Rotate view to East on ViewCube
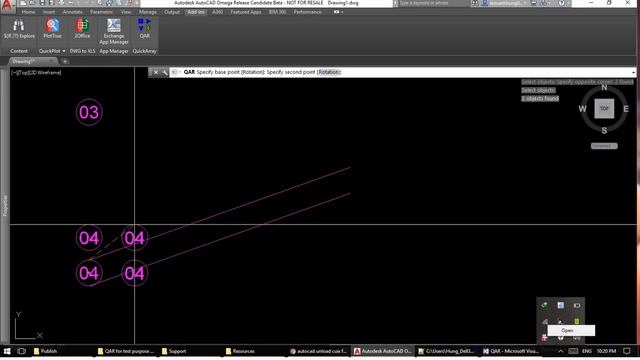This screenshot has height=360, width=640. point(626,109)
